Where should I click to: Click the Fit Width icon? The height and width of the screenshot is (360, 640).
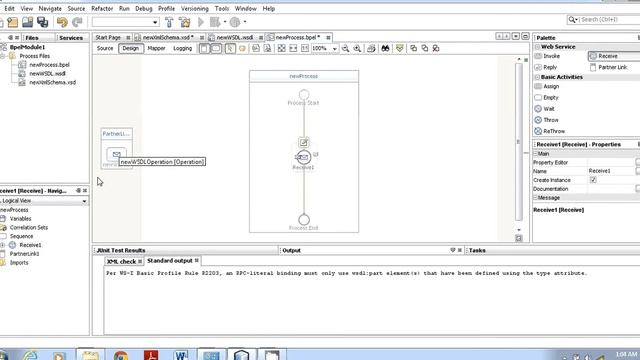point(293,49)
